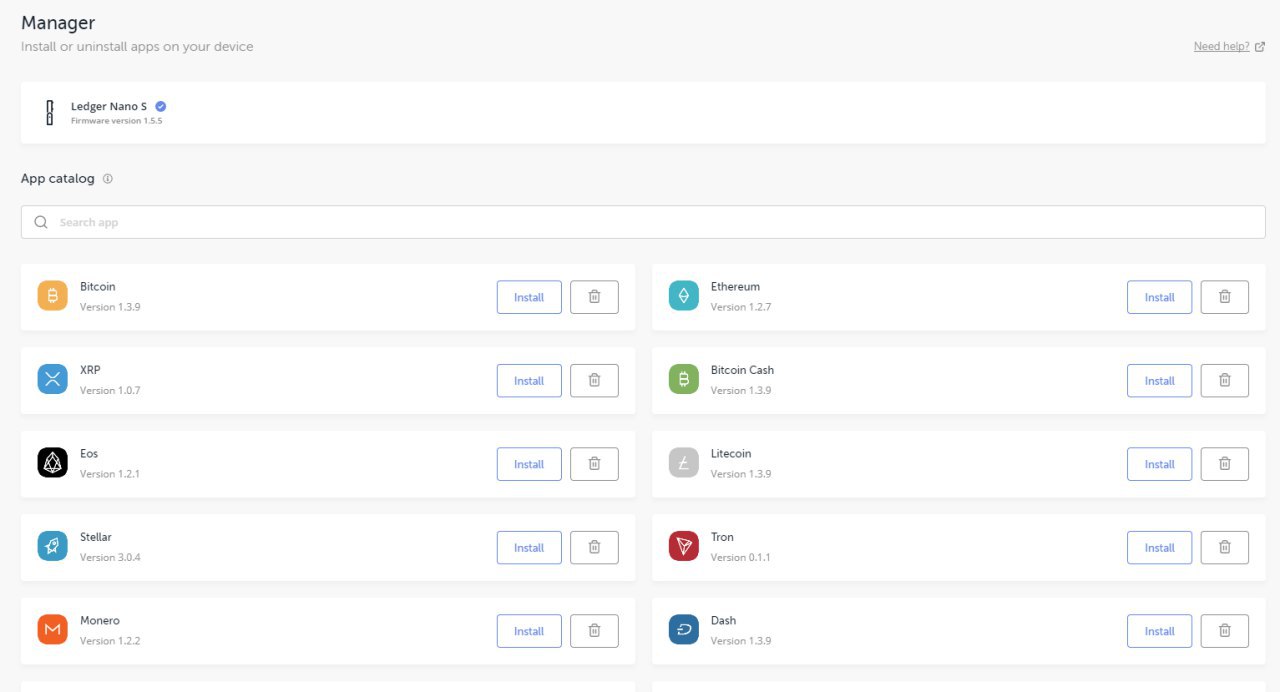Install the Eos app
The width and height of the screenshot is (1280, 692).
pos(529,464)
